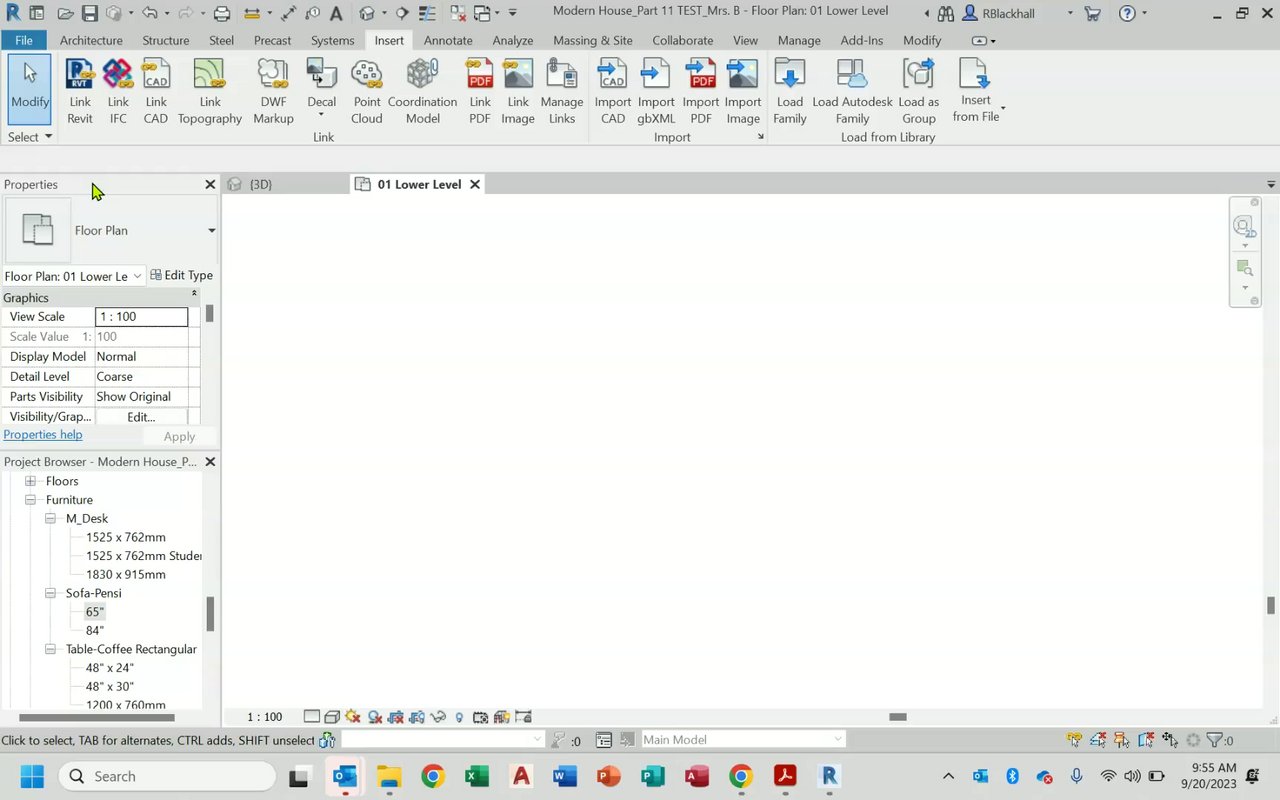1280x800 pixels.
Task: Click the Print icon in the title bar
Action: [222, 13]
